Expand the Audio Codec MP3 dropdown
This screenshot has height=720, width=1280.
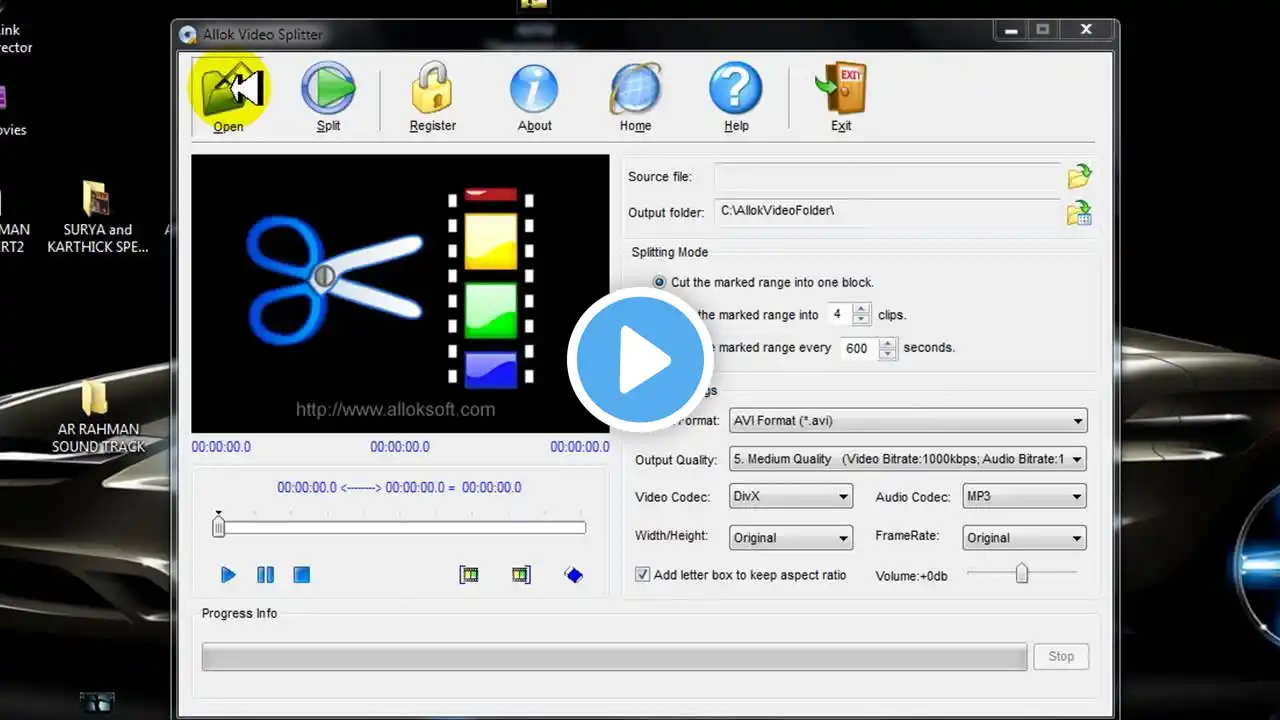point(1024,496)
